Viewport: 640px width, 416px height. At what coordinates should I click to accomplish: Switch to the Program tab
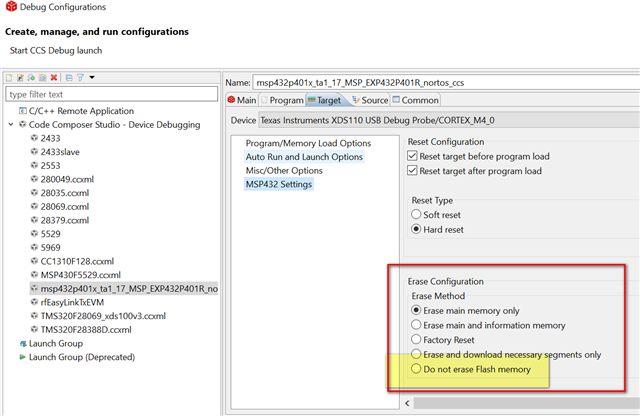(282, 100)
